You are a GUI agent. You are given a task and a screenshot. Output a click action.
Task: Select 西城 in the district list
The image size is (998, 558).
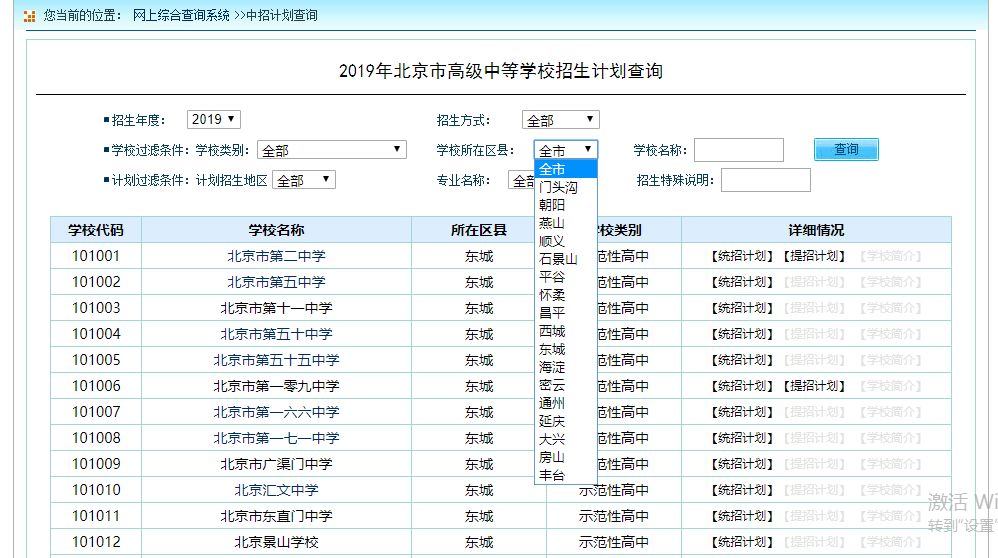[x=566, y=331]
